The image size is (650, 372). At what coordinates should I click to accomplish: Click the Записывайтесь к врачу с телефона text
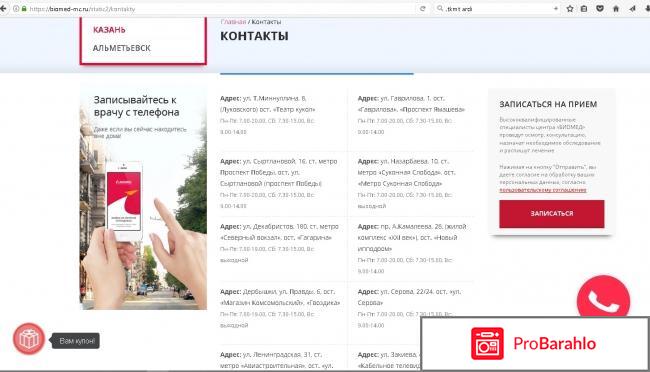tap(136, 106)
